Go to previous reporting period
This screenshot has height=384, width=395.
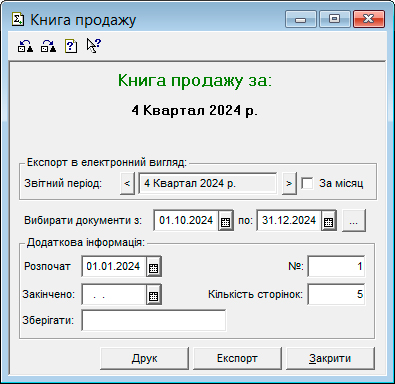pos(127,183)
